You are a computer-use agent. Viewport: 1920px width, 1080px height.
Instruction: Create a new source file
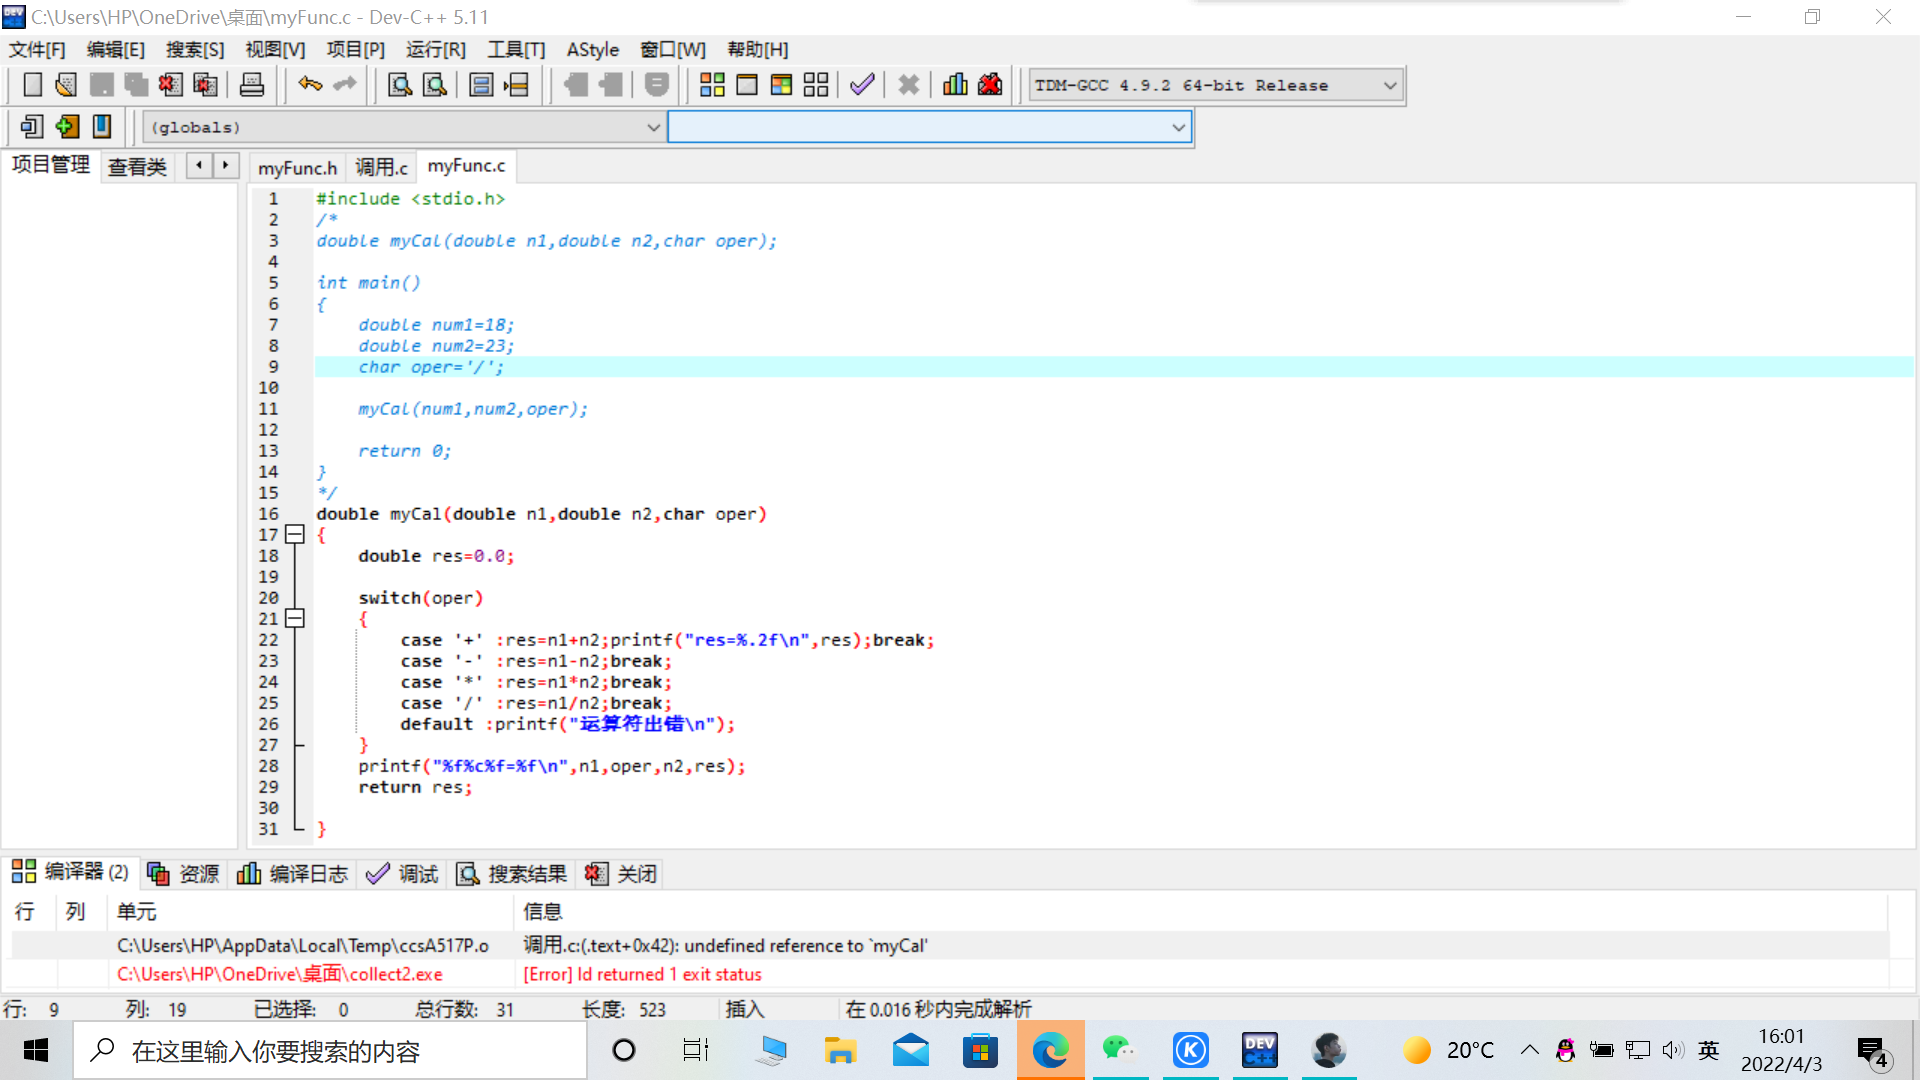(33, 85)
